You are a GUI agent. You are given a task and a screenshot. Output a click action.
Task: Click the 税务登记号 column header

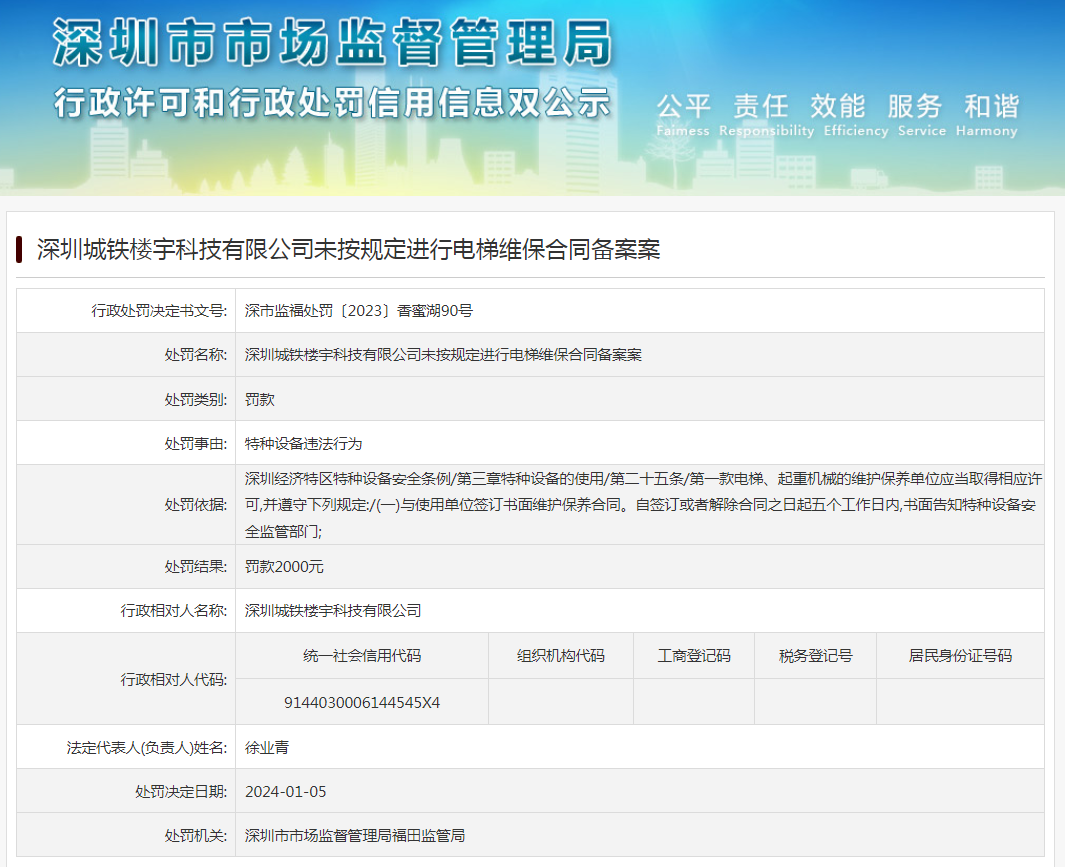pyautogui.click(x=816, y=656)
